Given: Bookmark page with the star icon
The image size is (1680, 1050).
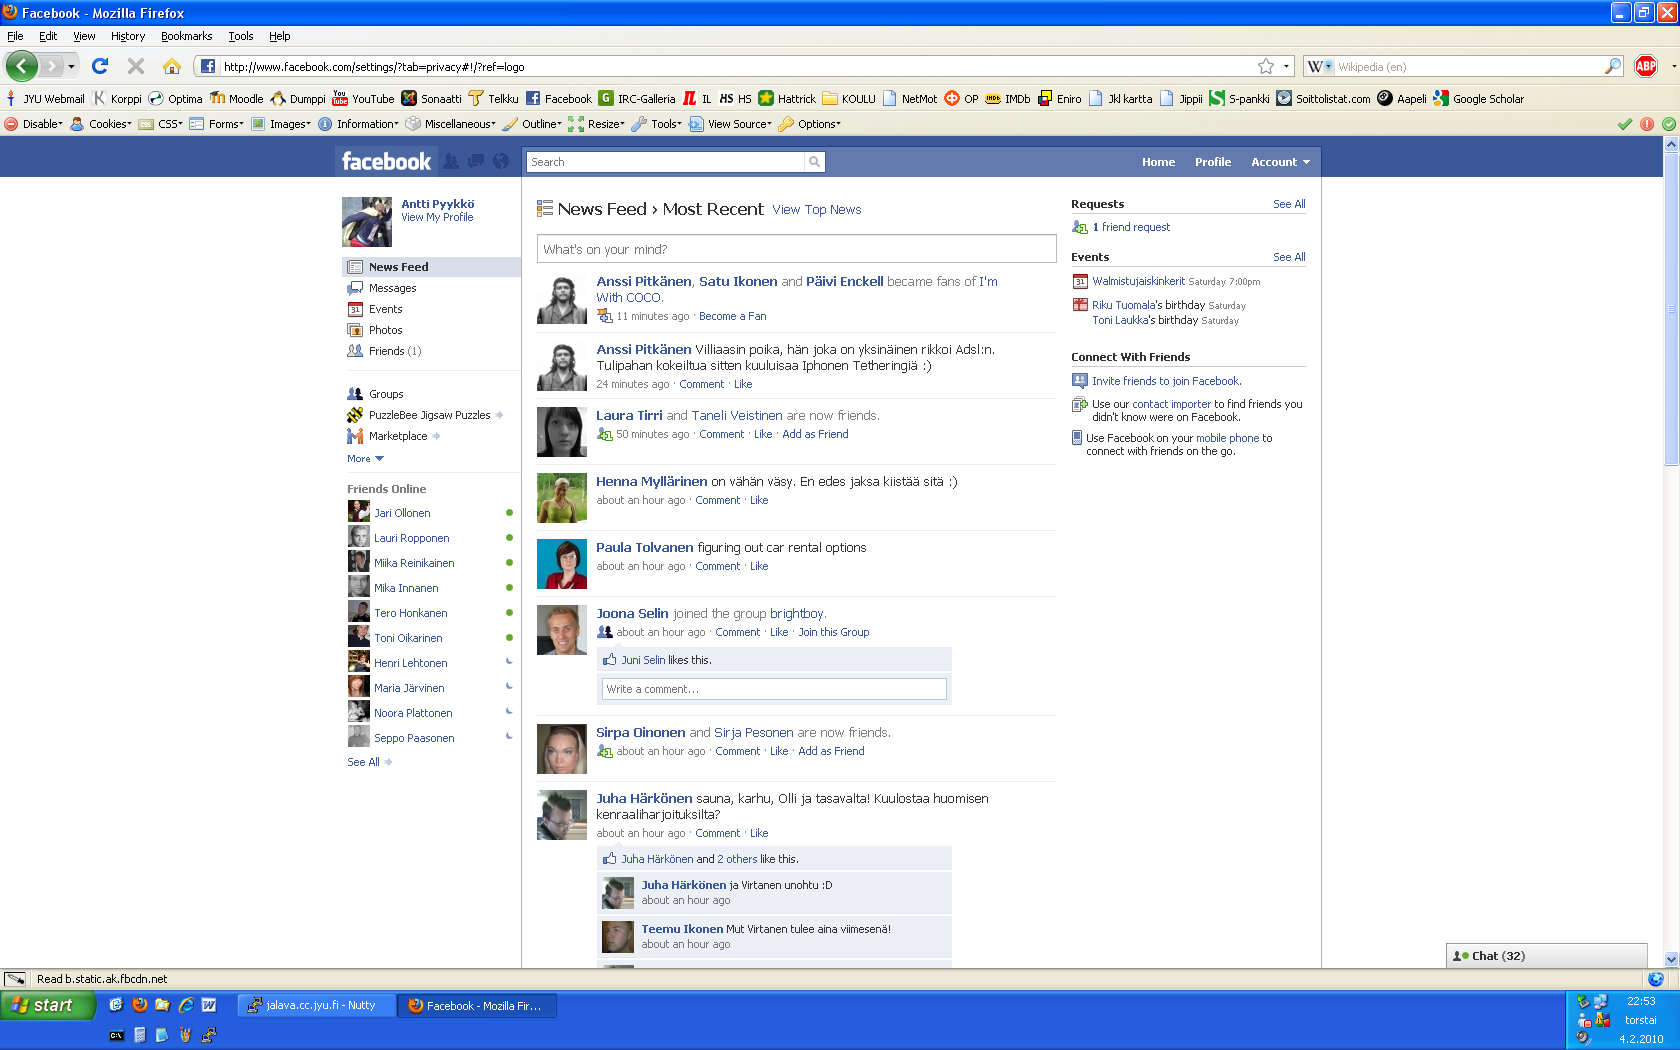Looking at the screenshot, I should coord(1266,66).
